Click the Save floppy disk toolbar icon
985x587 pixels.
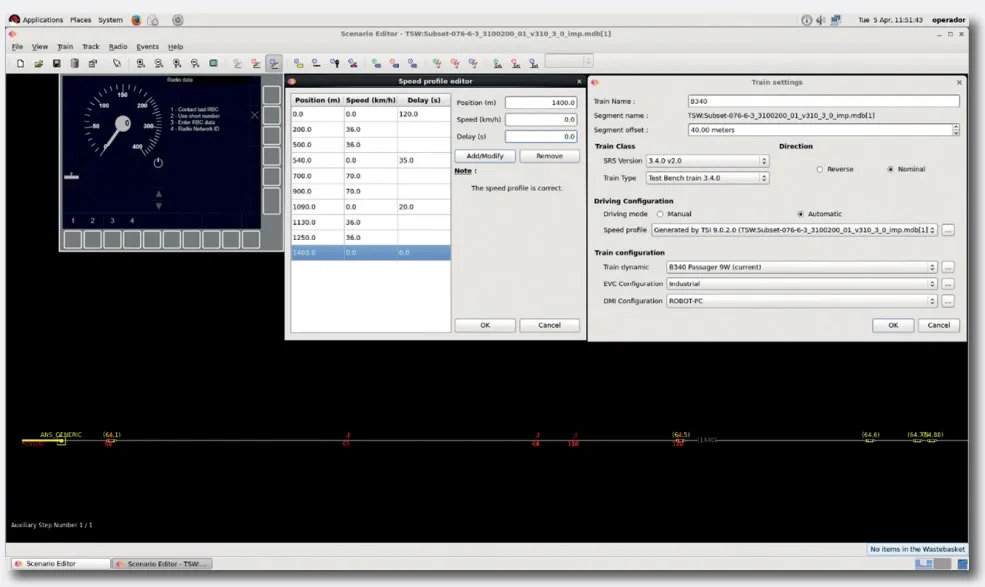[57, 63]
